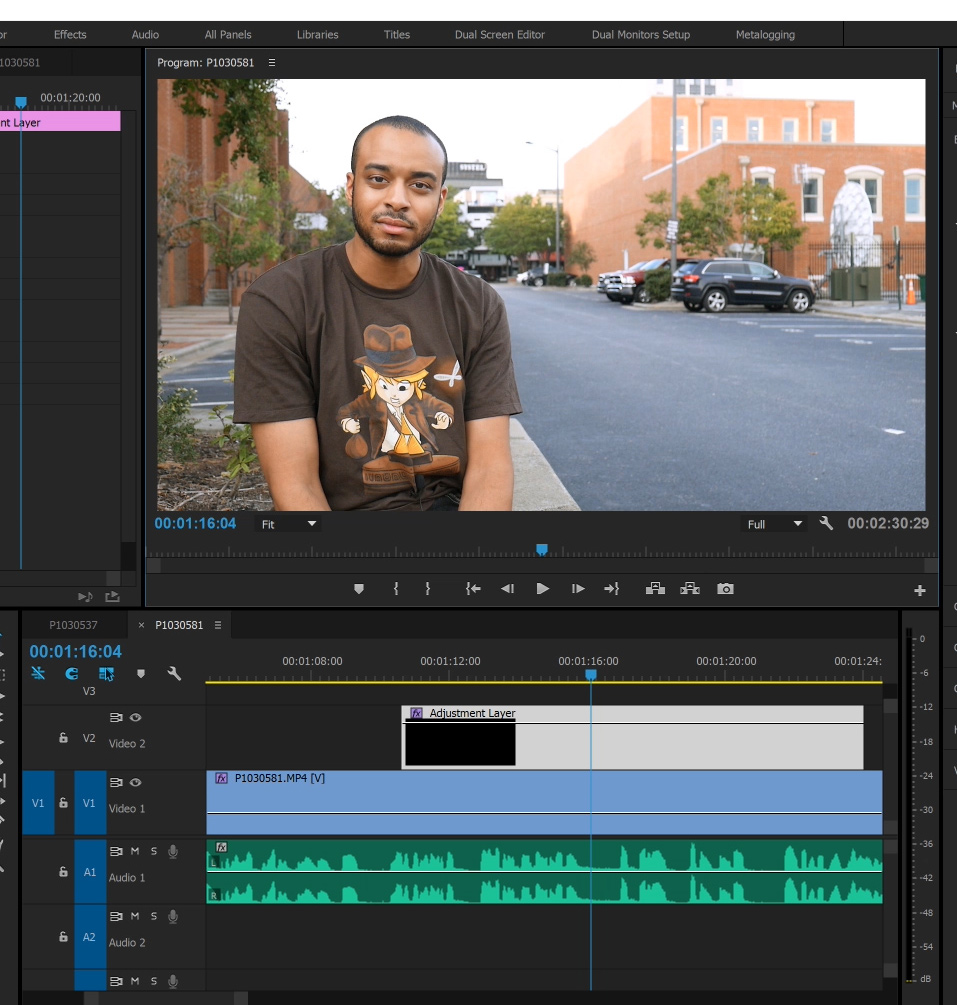Click the Program monitor playhead marker

(542, 549)
